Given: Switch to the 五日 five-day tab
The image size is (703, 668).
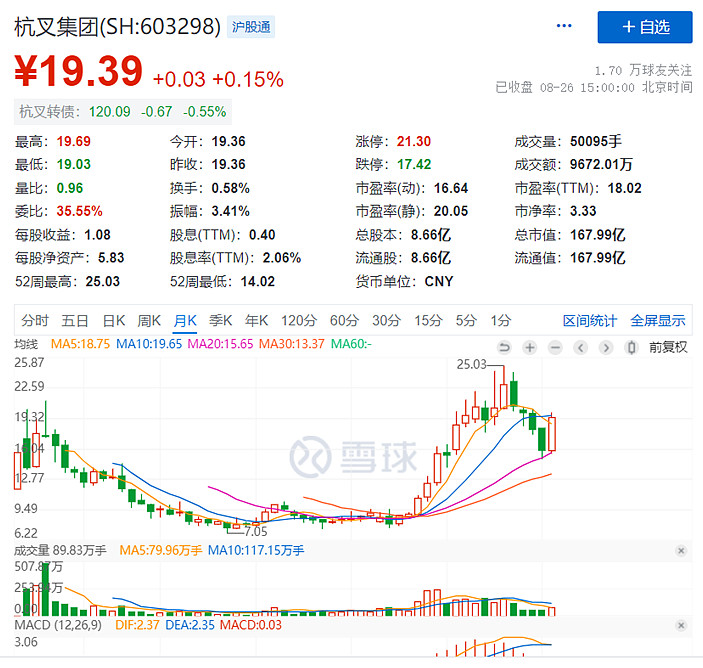Looking at the screenshot, I should coord(74,321).
